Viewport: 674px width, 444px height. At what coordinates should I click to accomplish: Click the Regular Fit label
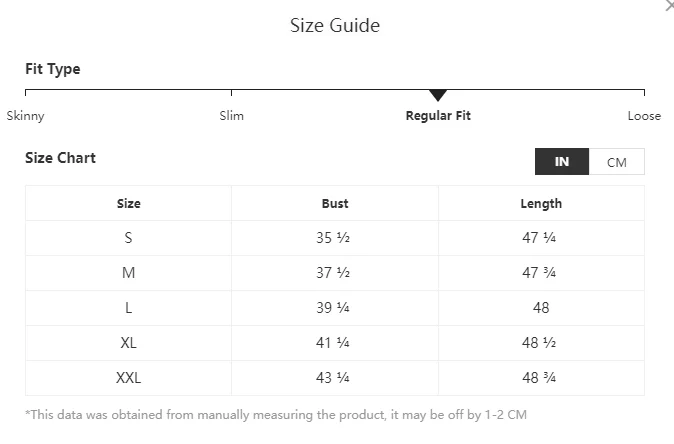pyautogui.click(x=438, y=116)
